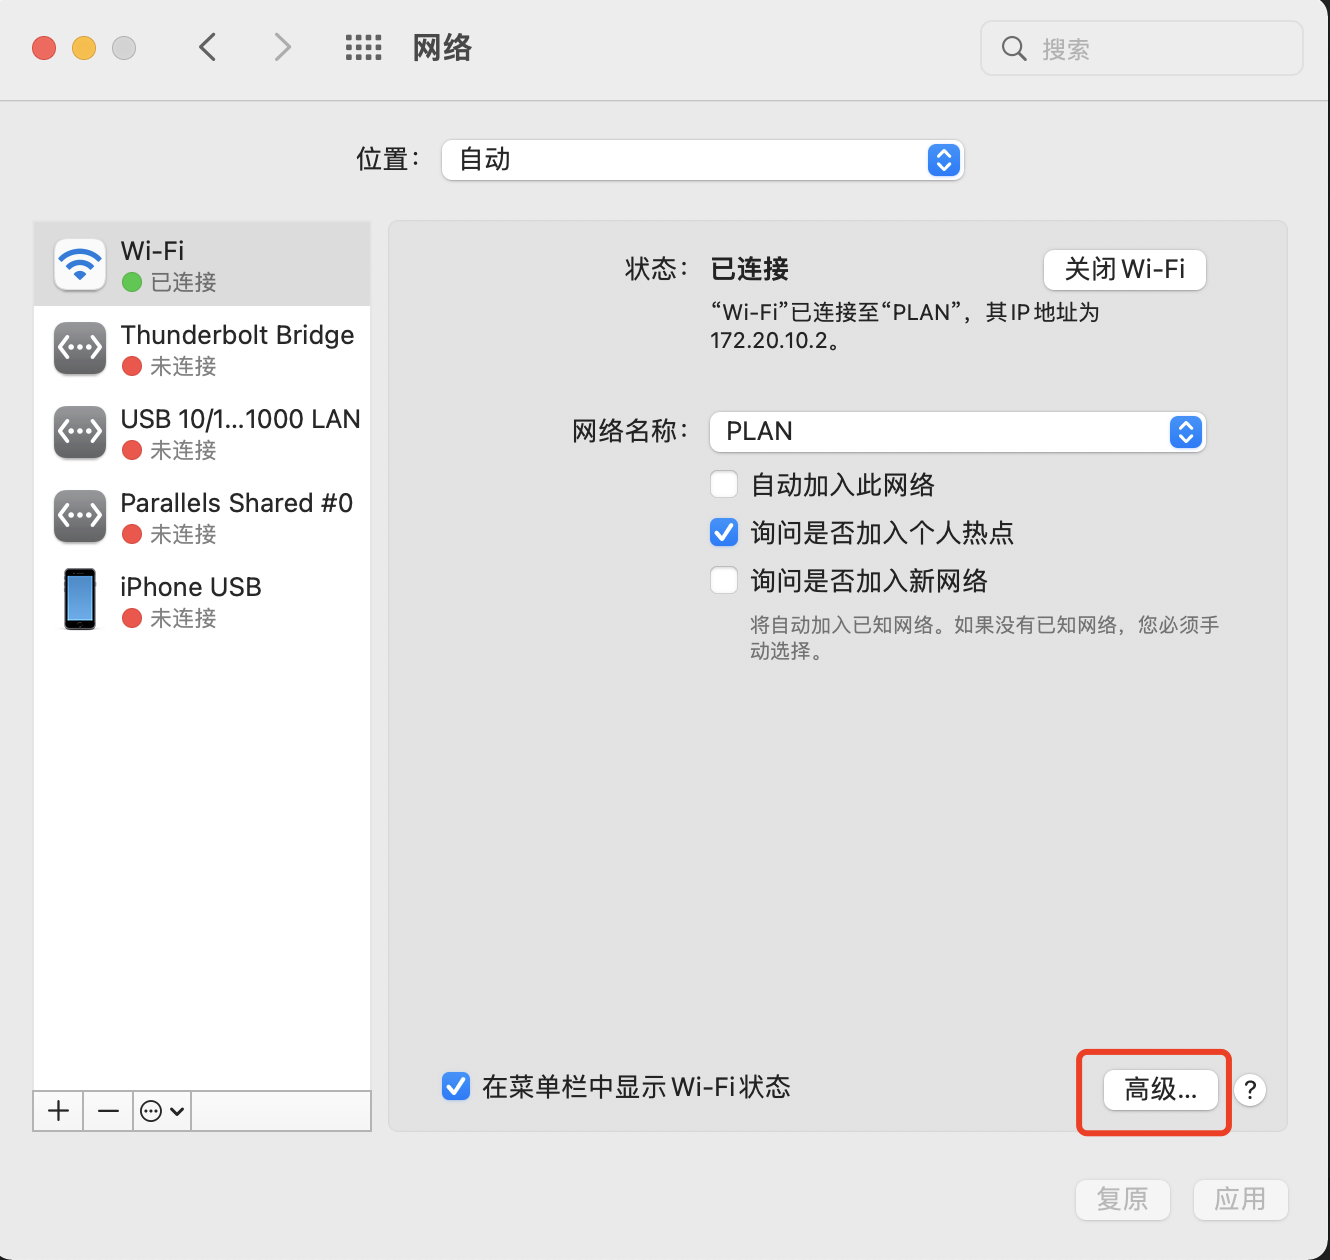Open the grid icon to show all preferences
This screenshot has width=1330, height=1260.
pos(364,47)
